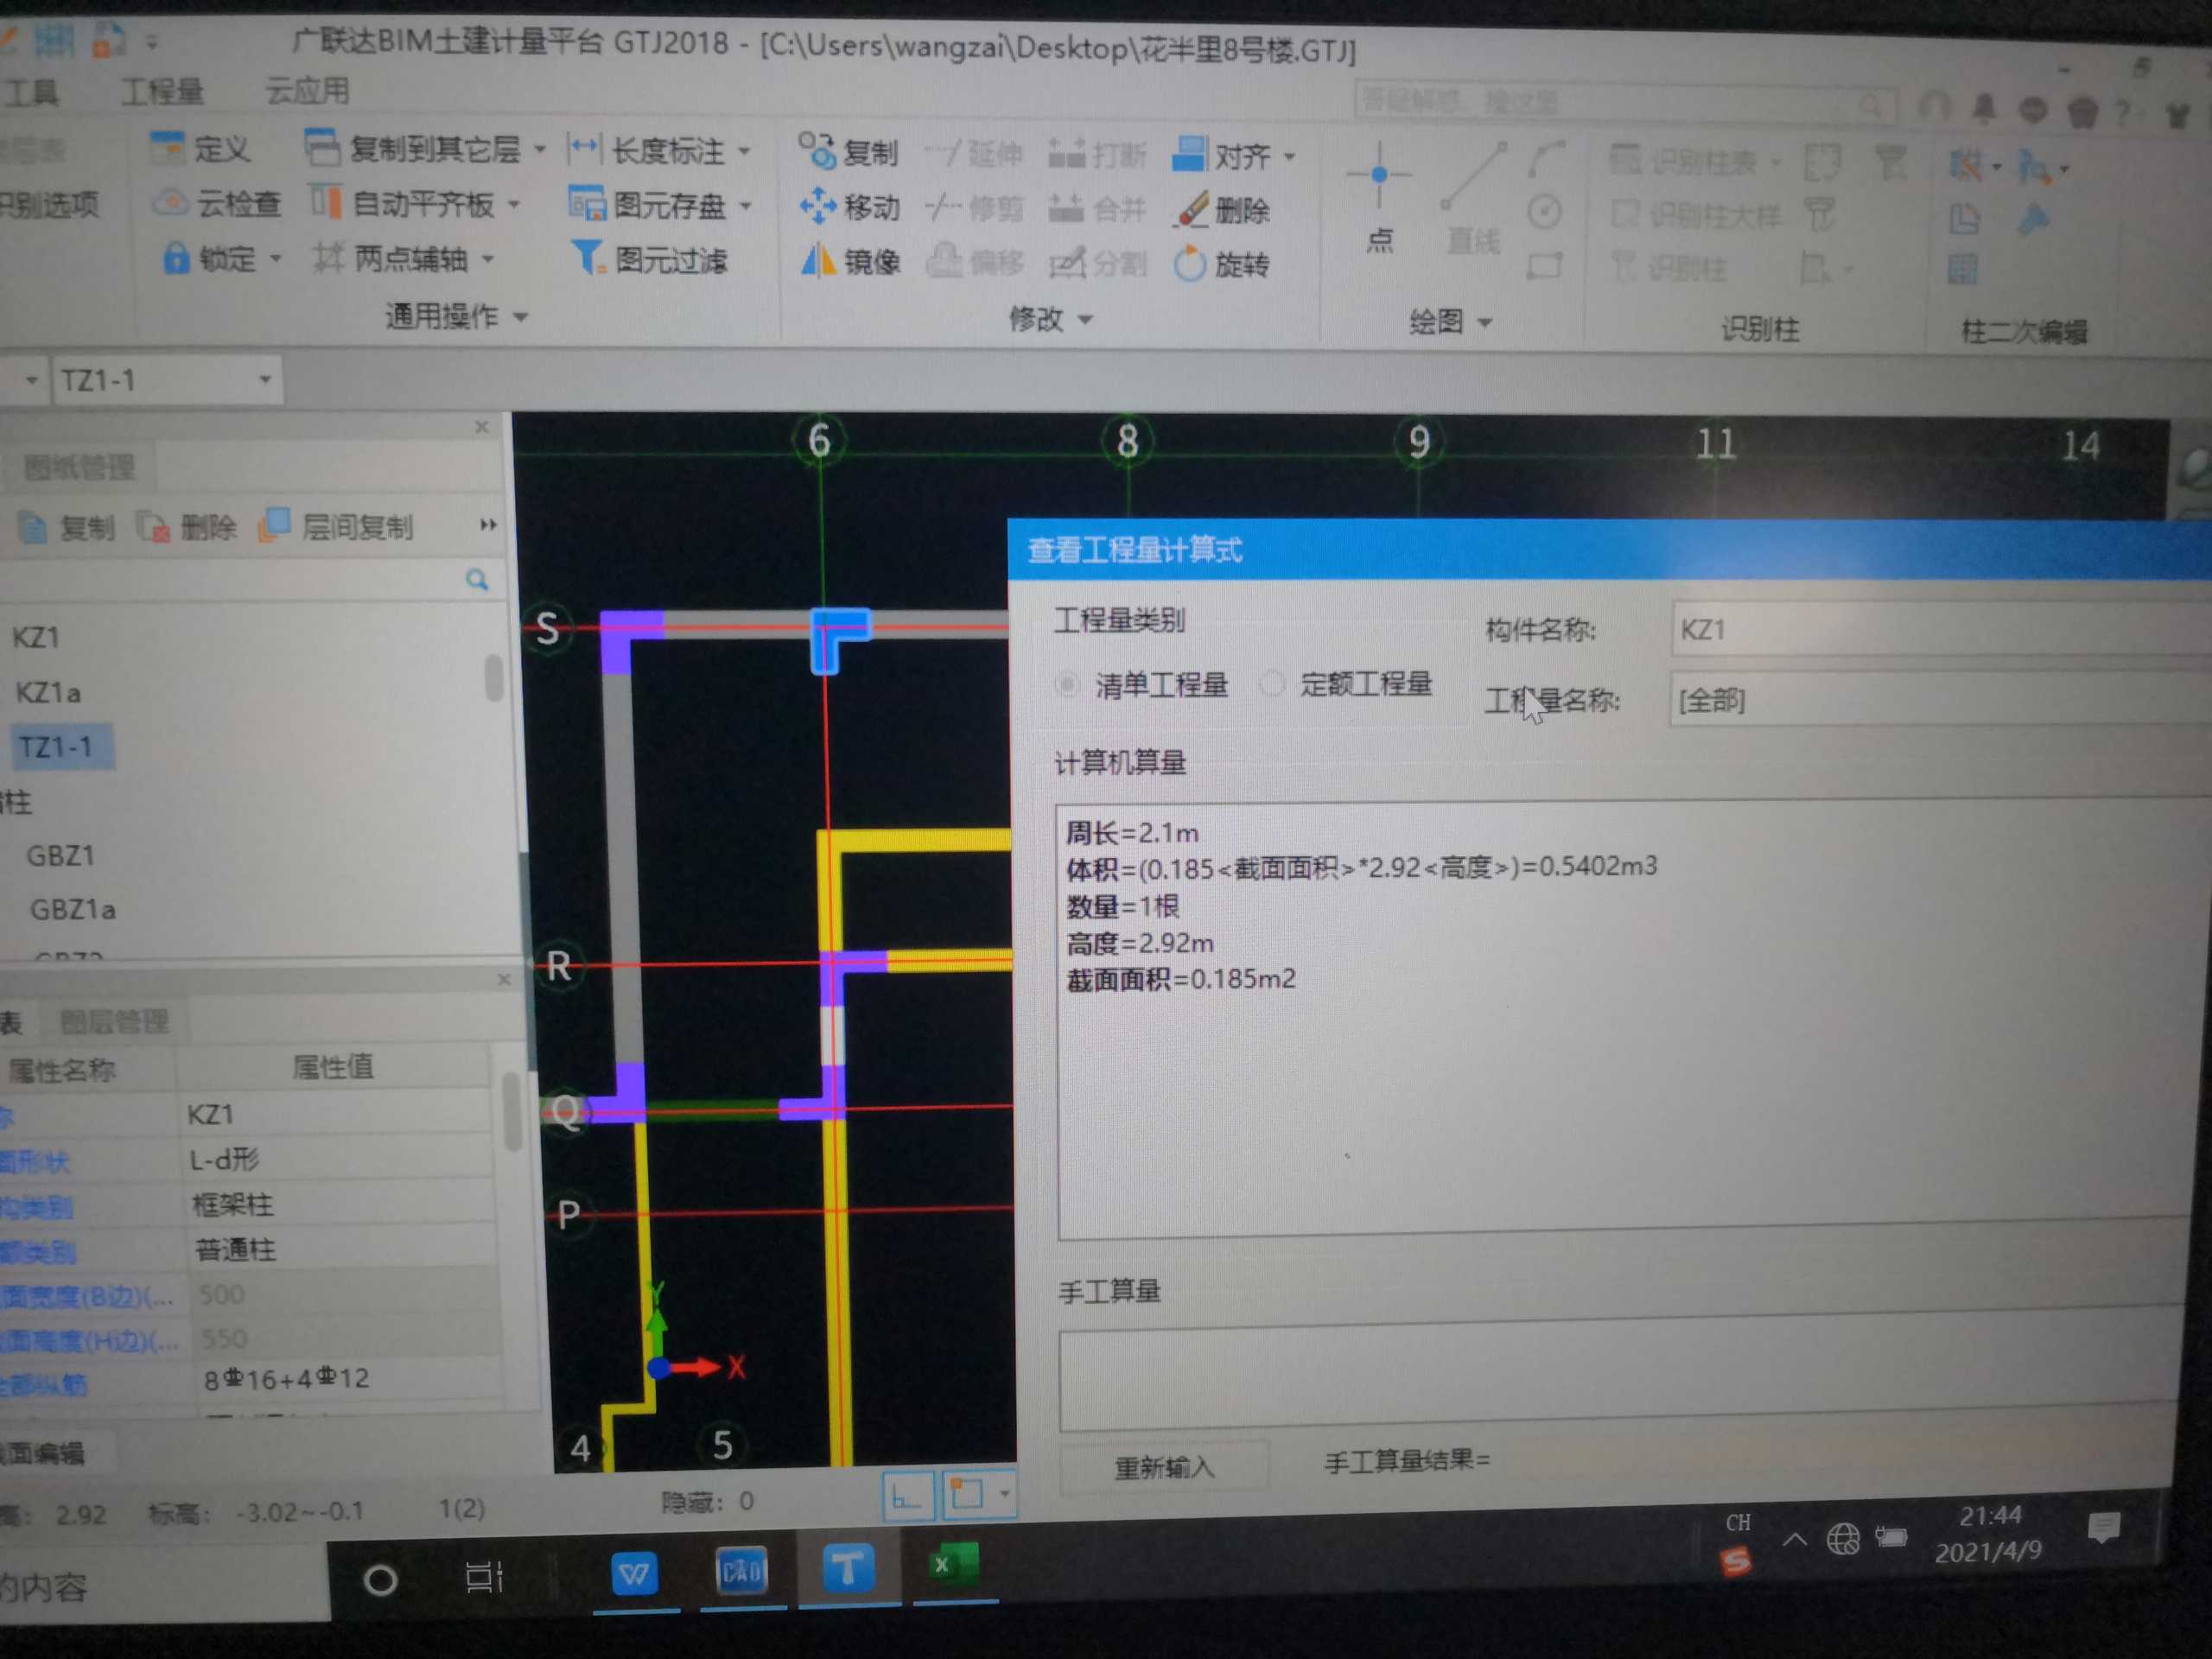This screenshot has width=2212, height=1659.
Task: Switch to 图层管理 tab
Action: pyautogui.click(x=114, y=1022)
